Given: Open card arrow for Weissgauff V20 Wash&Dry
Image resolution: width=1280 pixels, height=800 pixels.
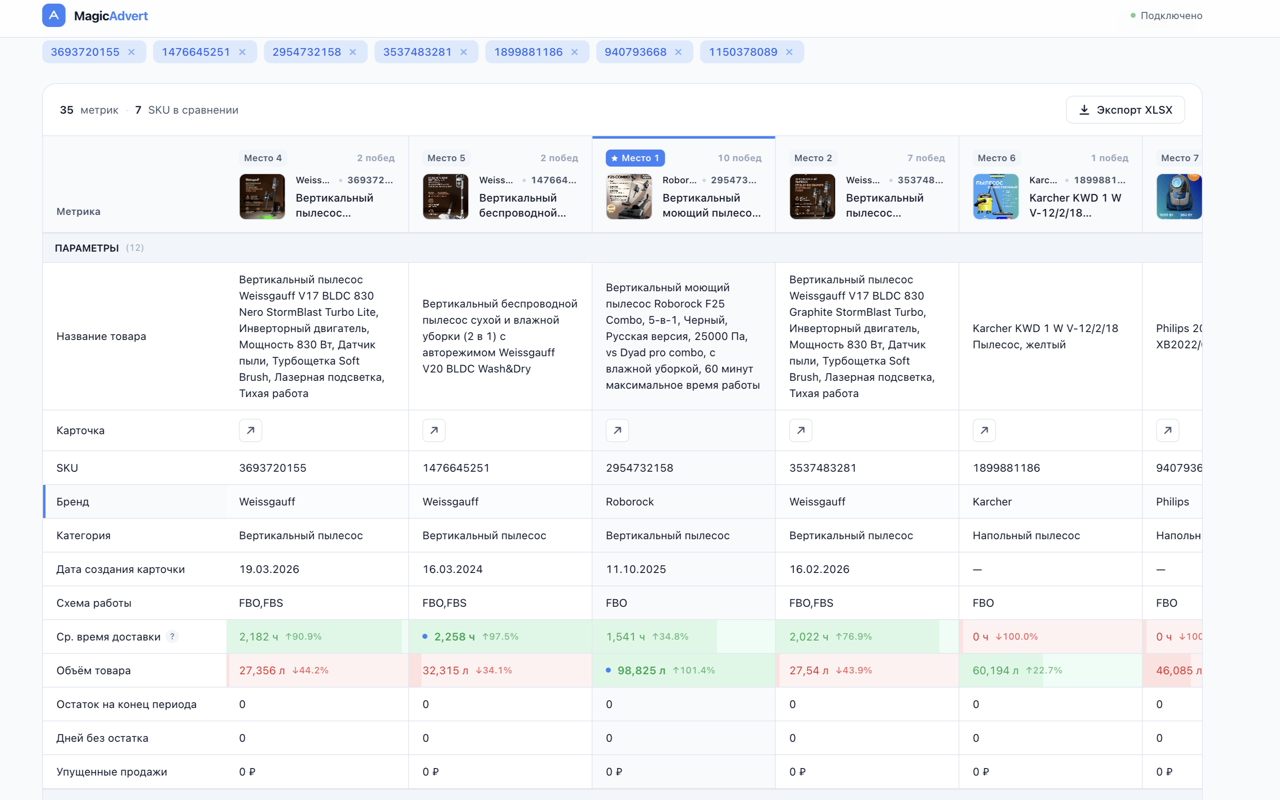Looking at the screenshot, I should coord(434,430).
